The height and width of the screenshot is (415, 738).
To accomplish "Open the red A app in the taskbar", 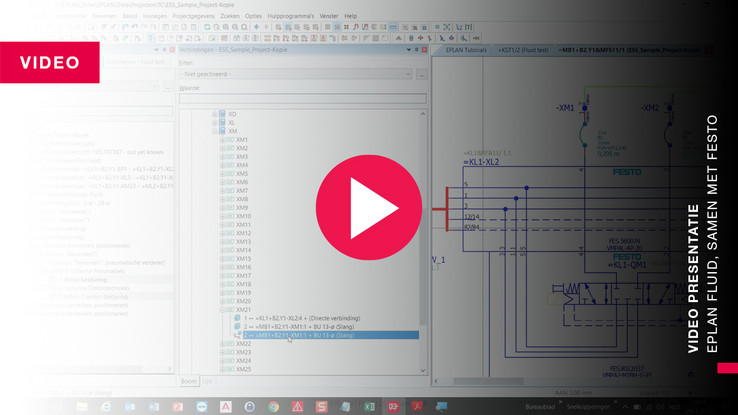I will 226,407.
